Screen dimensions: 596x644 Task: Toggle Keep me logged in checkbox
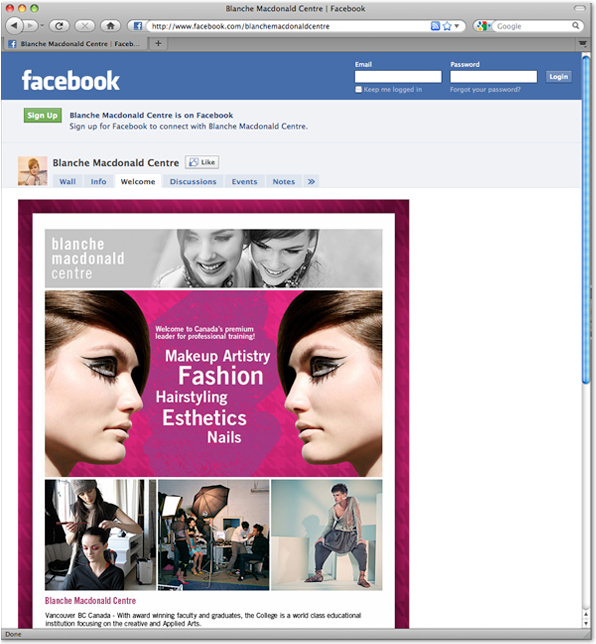(x=358, y=90)
